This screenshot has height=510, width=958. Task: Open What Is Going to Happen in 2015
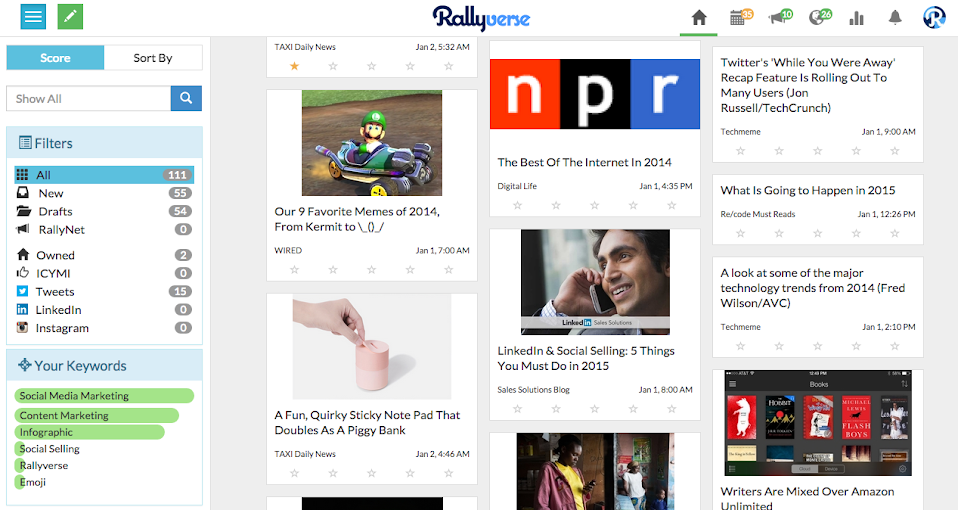tap(808, 191)
